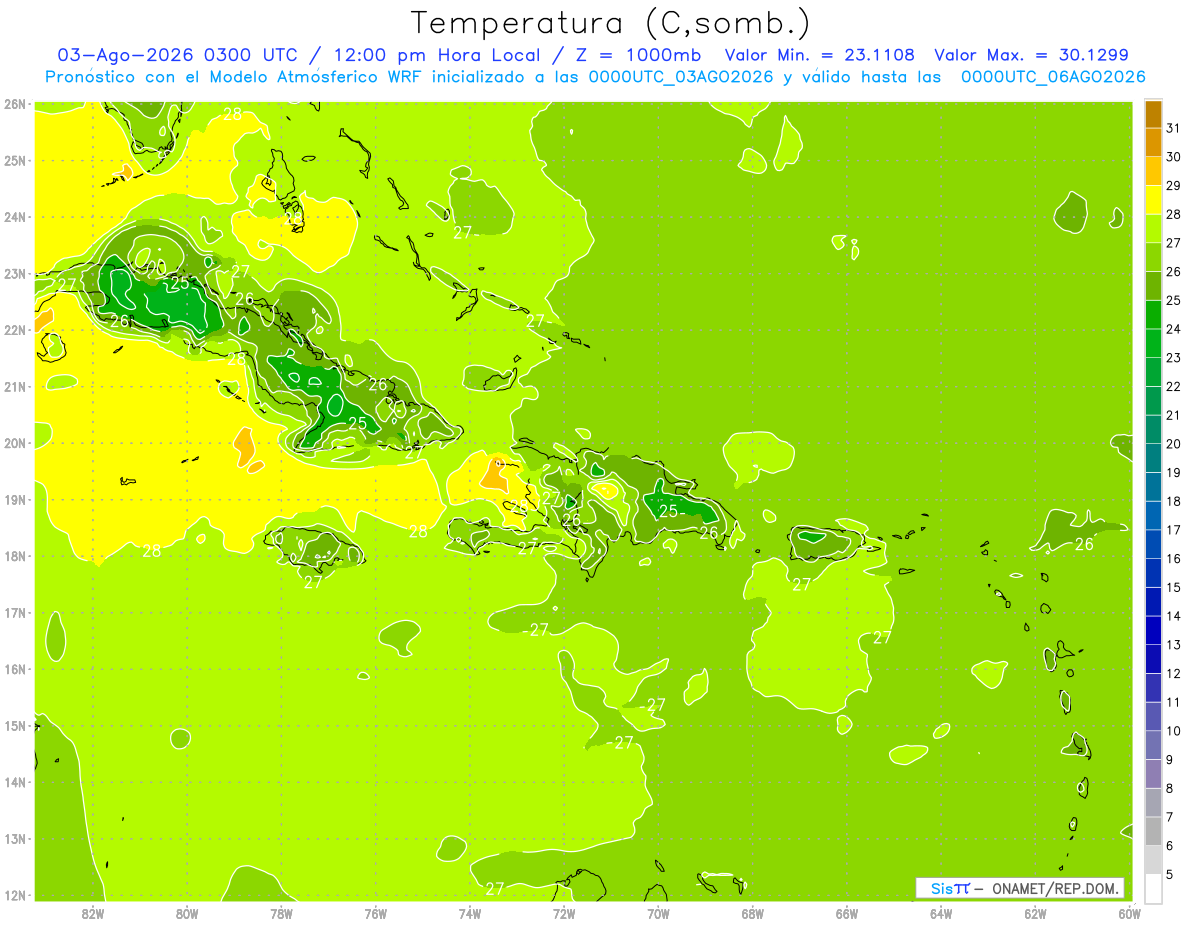Viewport: 1200px width, 927px height.
Task: Click the pressure level 'Z = 1000mb'
Action: point(641,55)
